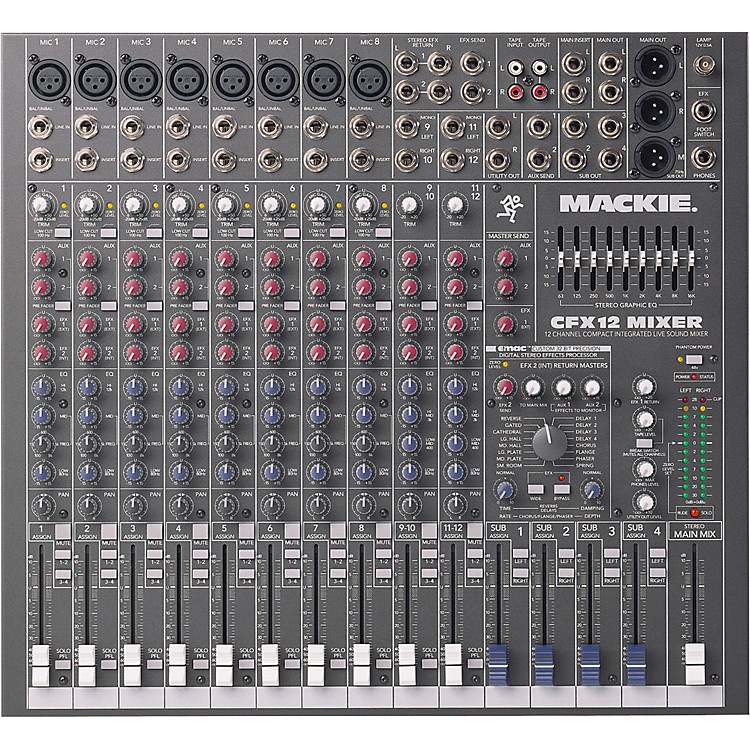Click the EFX 2 Send red knob

tap(505, 387)
